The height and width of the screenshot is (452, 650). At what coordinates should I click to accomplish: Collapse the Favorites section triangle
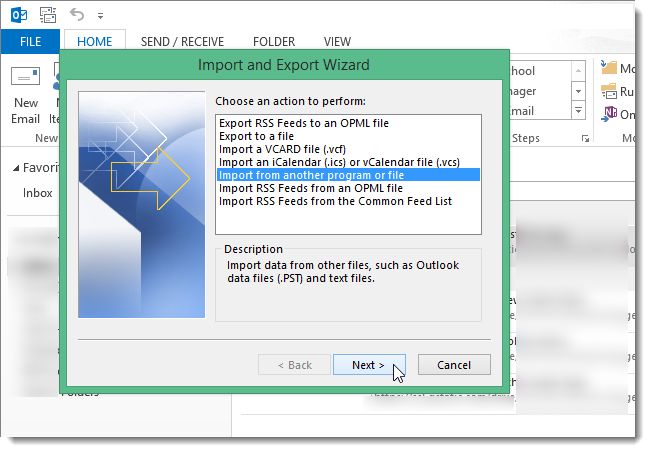click(x=16, y=168)
